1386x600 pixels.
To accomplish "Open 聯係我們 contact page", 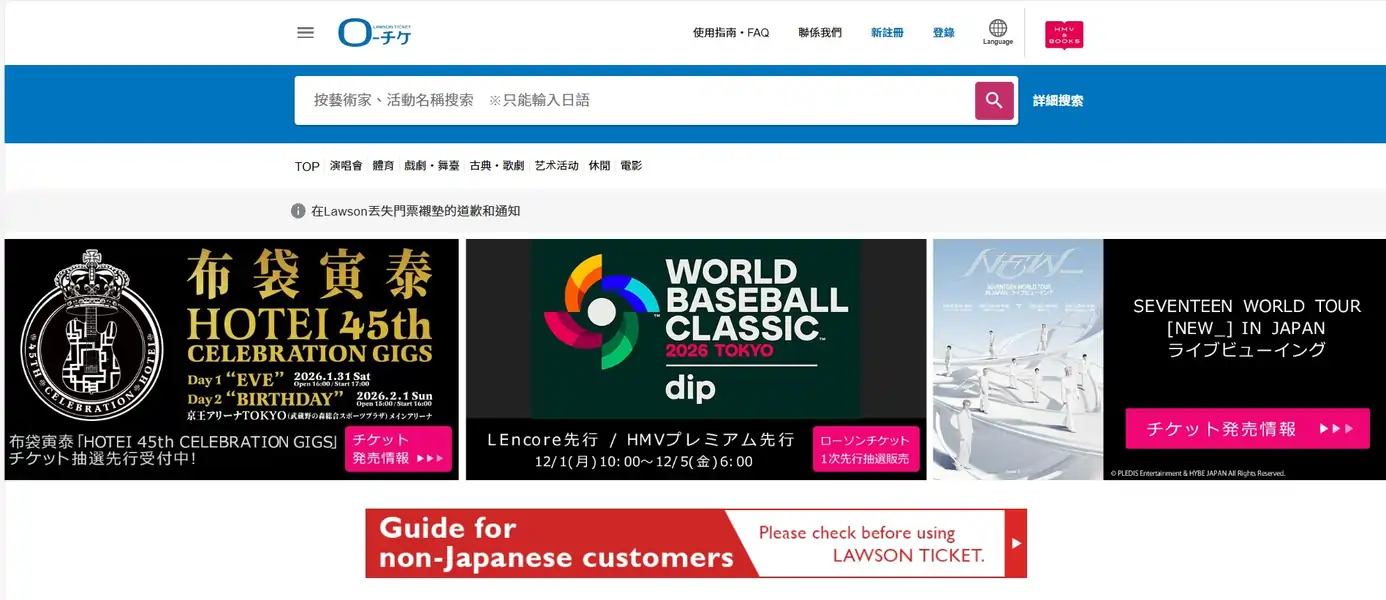I will point(820,33).
